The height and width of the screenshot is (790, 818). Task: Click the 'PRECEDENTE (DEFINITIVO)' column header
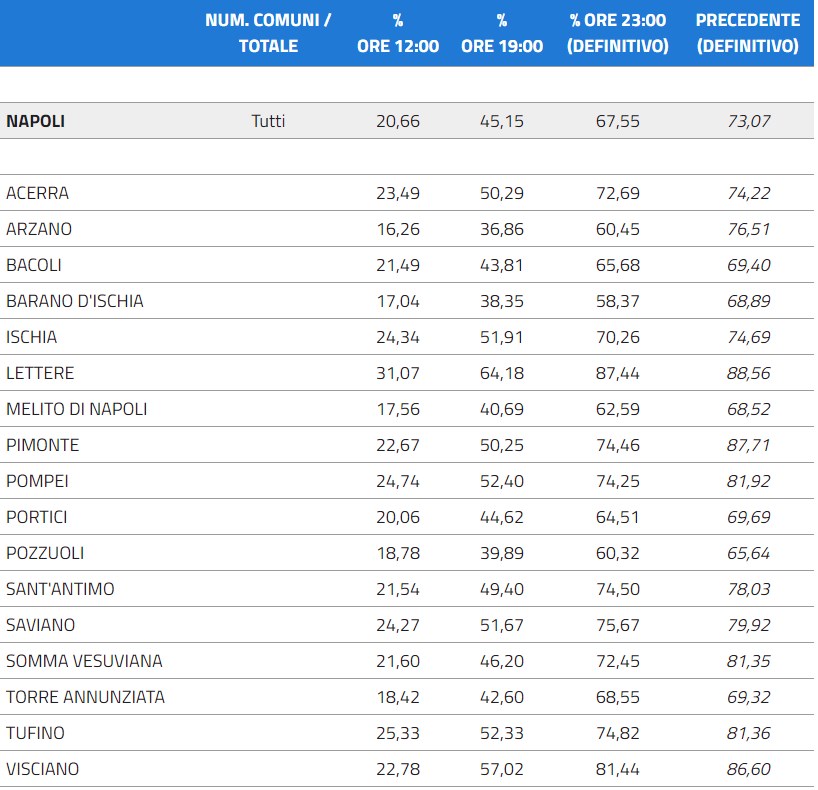[x=747, y=33]
